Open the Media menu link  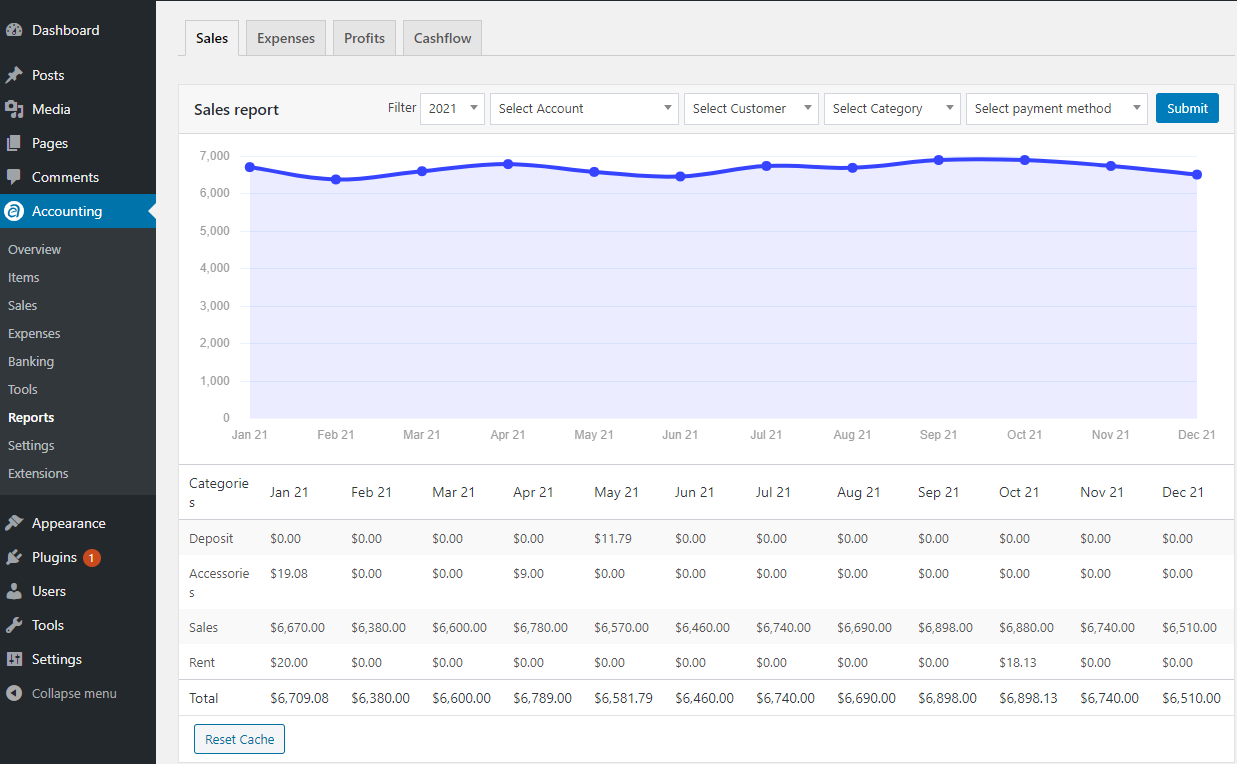point(51,109)
